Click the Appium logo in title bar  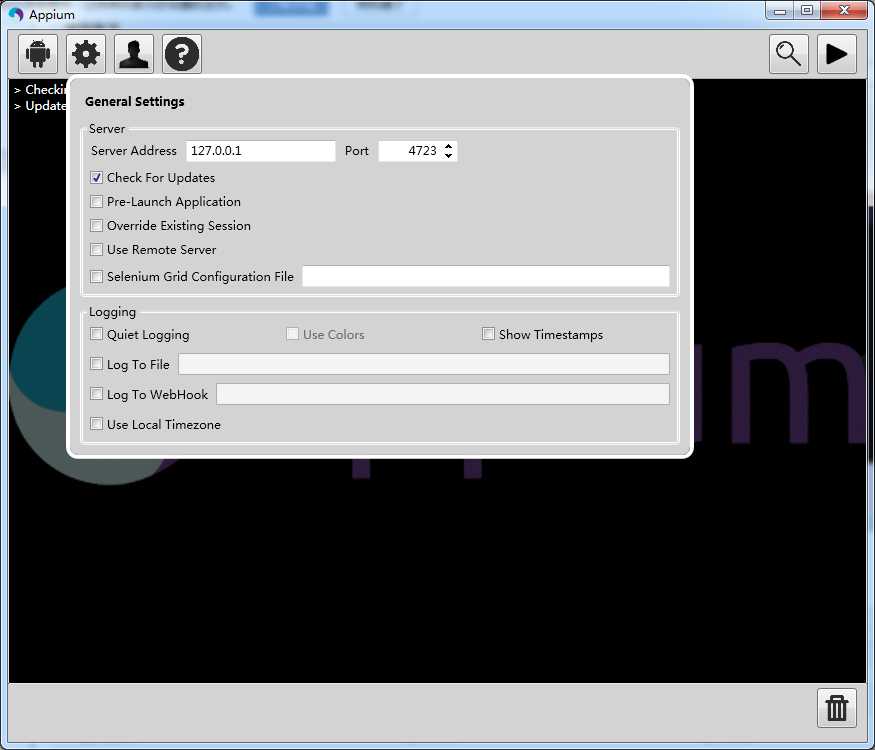coord(16,14)
